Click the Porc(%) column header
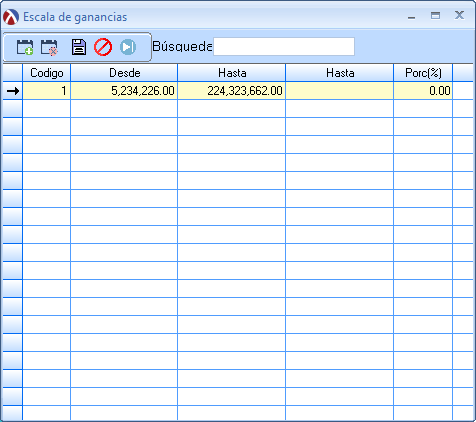Screen dimensions: 476x422 pyautogui.click(x=423, y=73)
